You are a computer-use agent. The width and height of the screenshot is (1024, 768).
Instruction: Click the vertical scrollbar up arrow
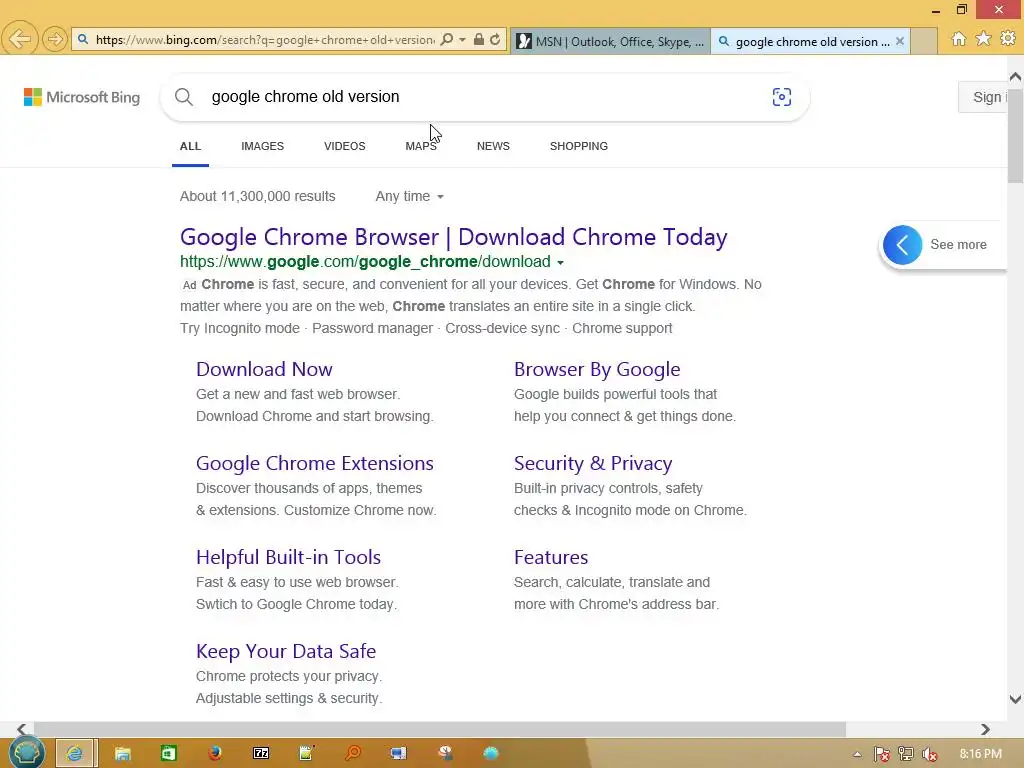[x=1015, y=76]
